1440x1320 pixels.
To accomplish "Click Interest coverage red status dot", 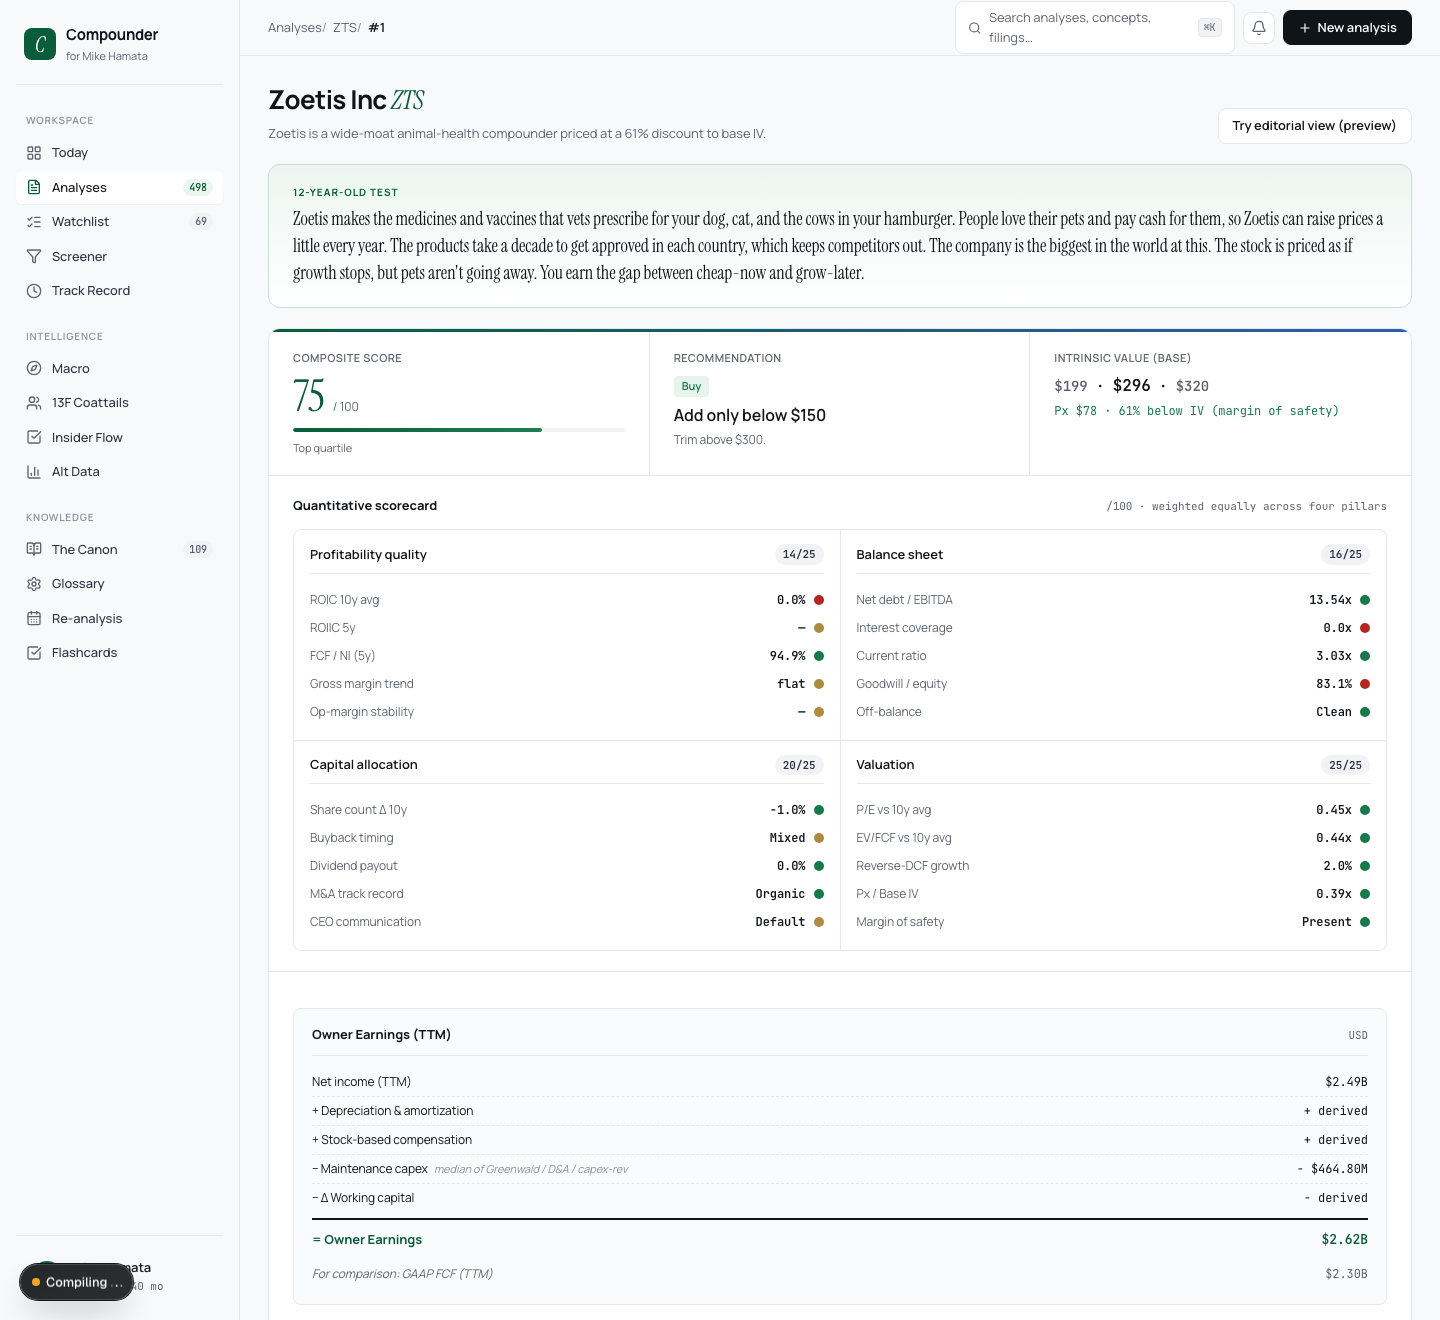I will point(1365,628).
